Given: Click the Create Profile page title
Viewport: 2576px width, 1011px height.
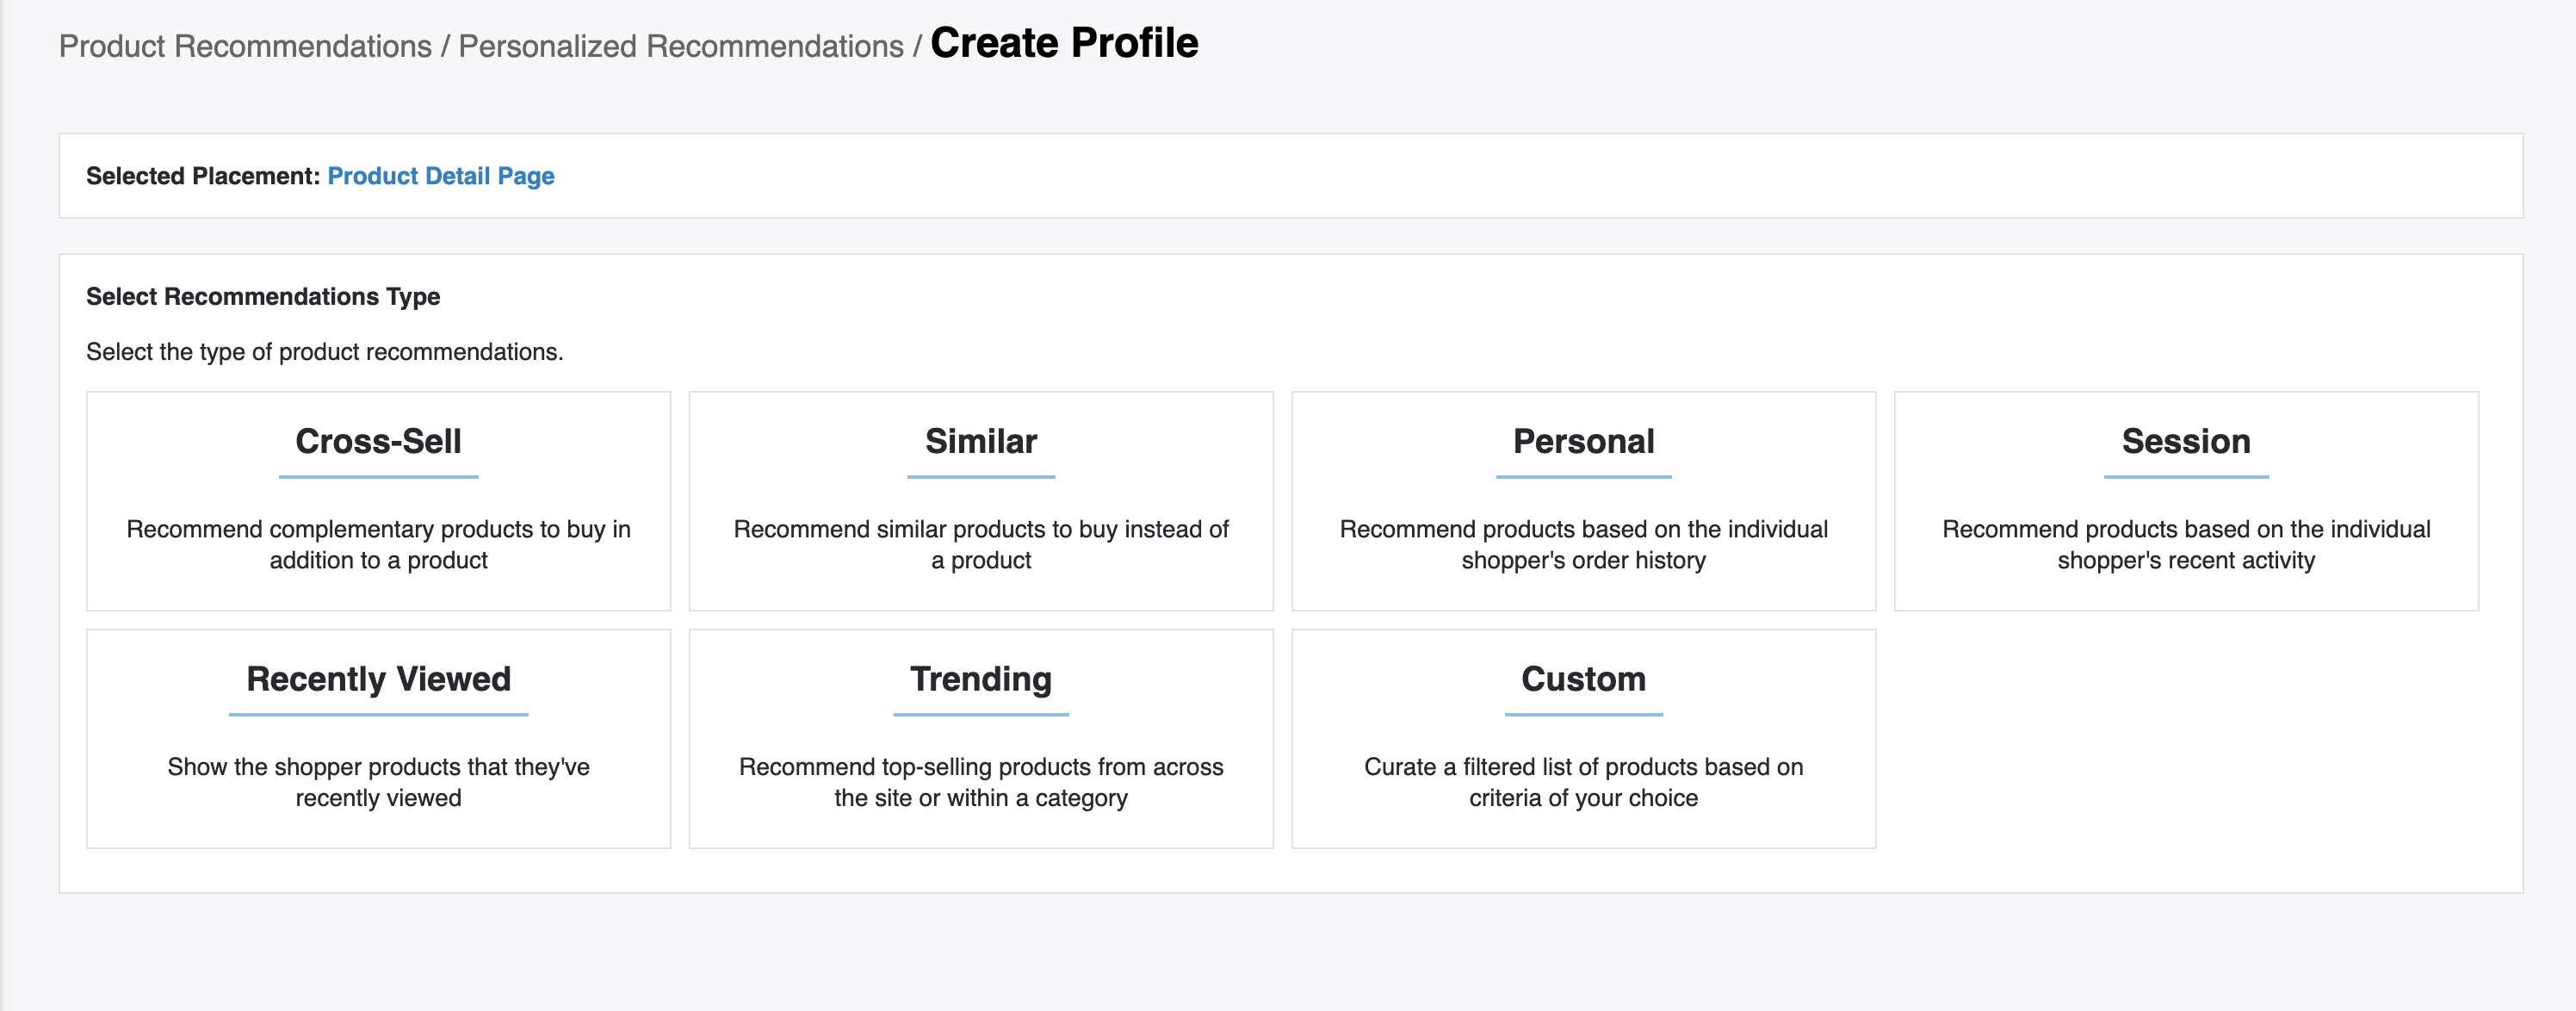Looking at the screenshot, I should (x=1063, y=43).
